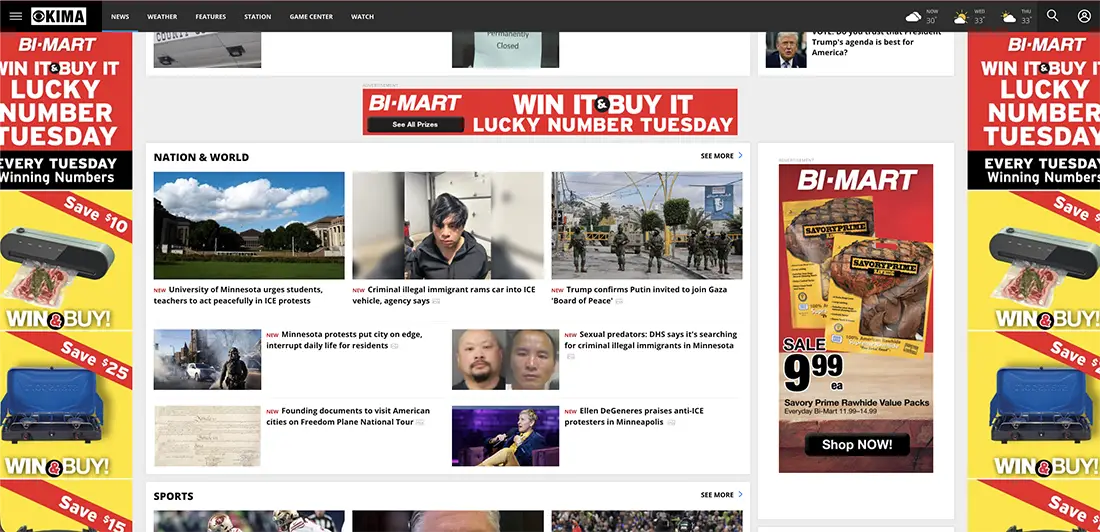1100x532 pixels.
Task: Click the KIMA station logo
Action: pyautogui.click(x=59, y=16)
